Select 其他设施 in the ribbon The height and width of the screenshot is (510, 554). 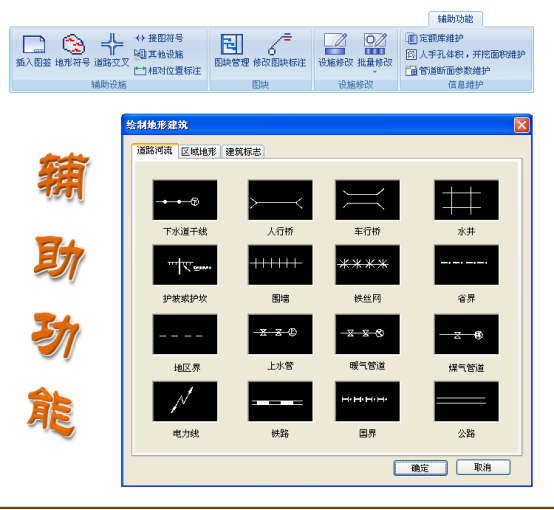pyautogui.click(x=159, y=54)
